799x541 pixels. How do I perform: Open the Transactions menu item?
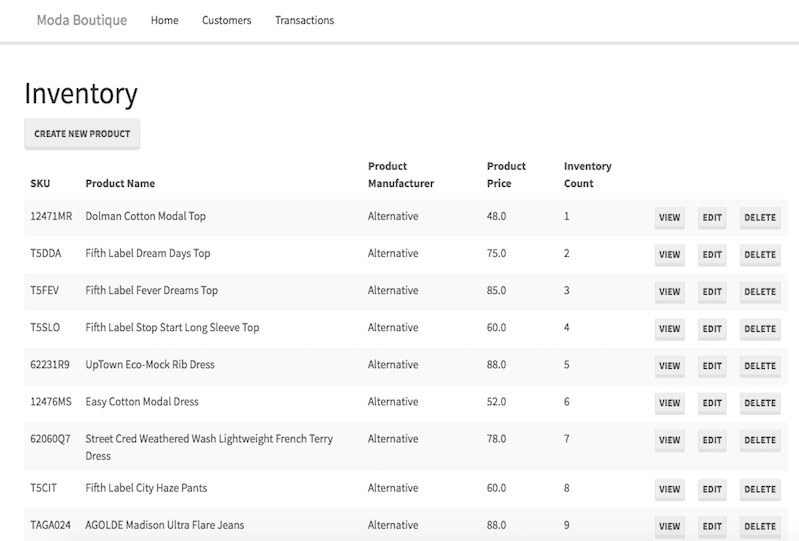click(x=305, y=20)
